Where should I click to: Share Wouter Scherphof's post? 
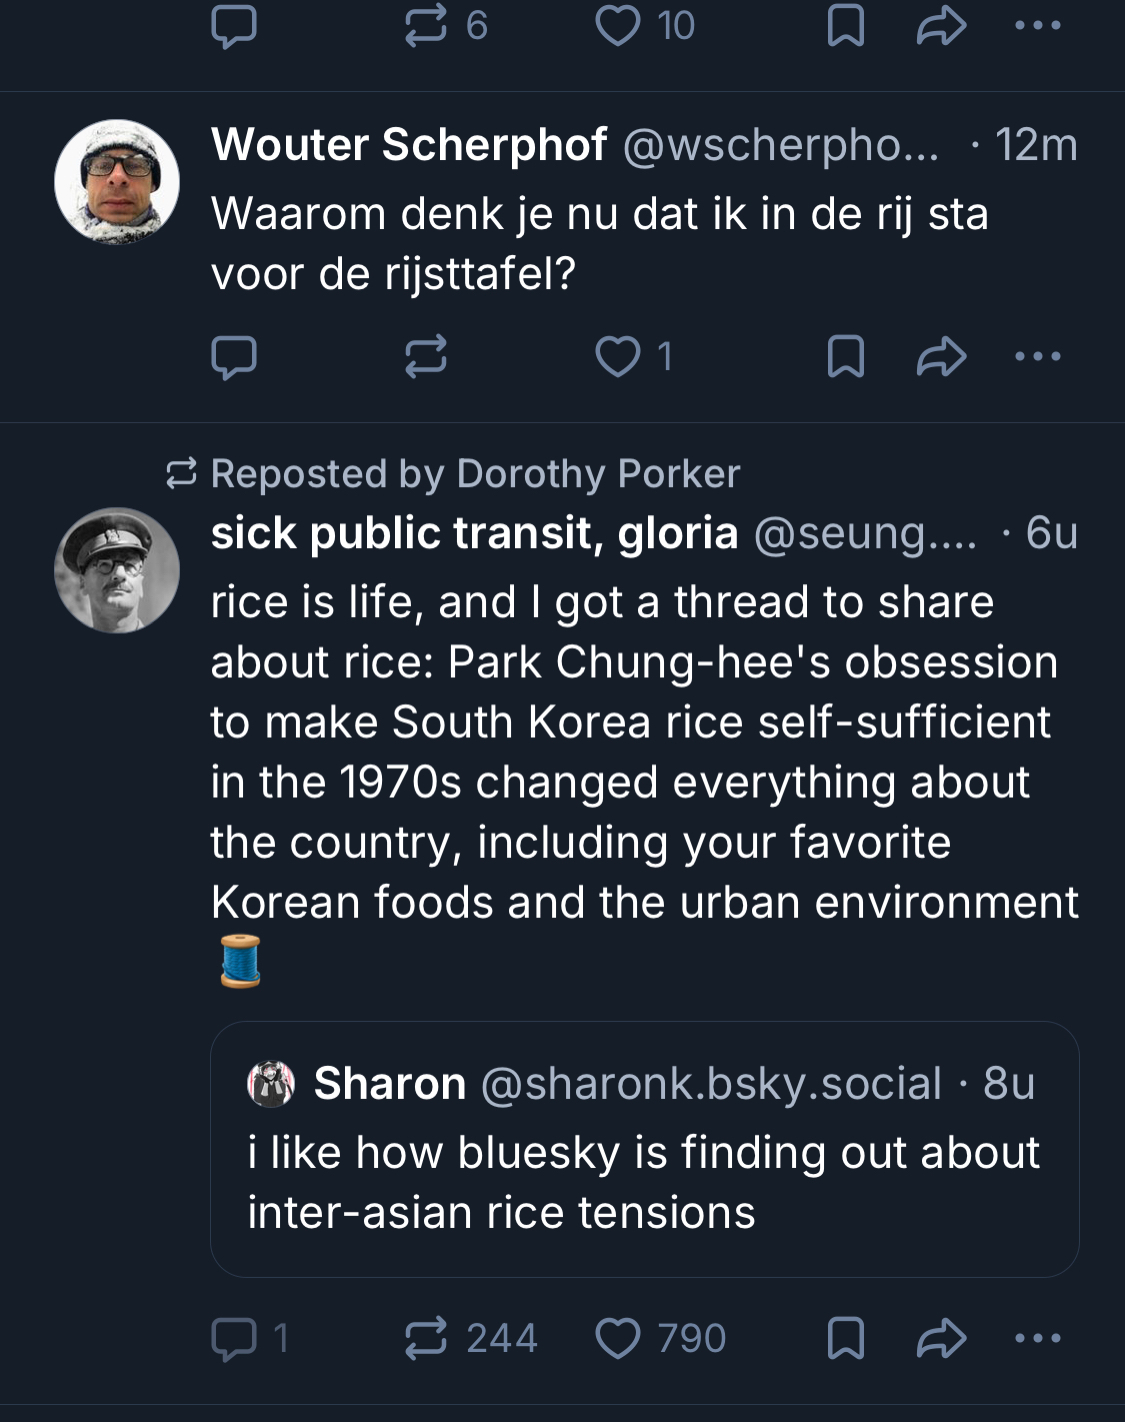[x=941, y=357]
